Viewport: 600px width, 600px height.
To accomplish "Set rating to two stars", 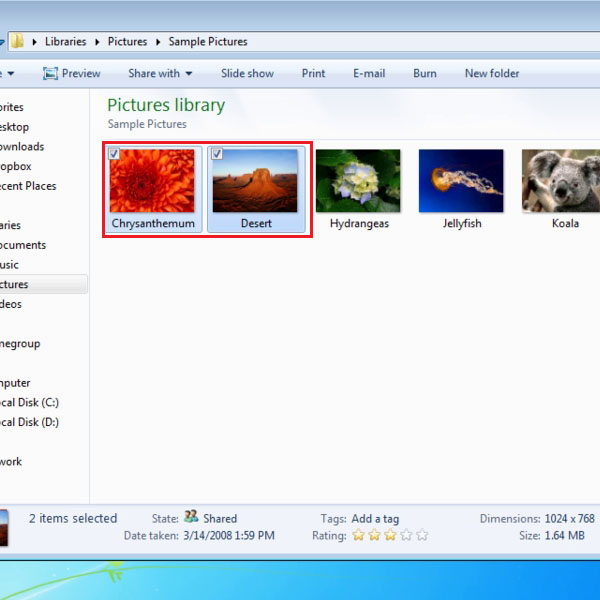I will [374, 535].
